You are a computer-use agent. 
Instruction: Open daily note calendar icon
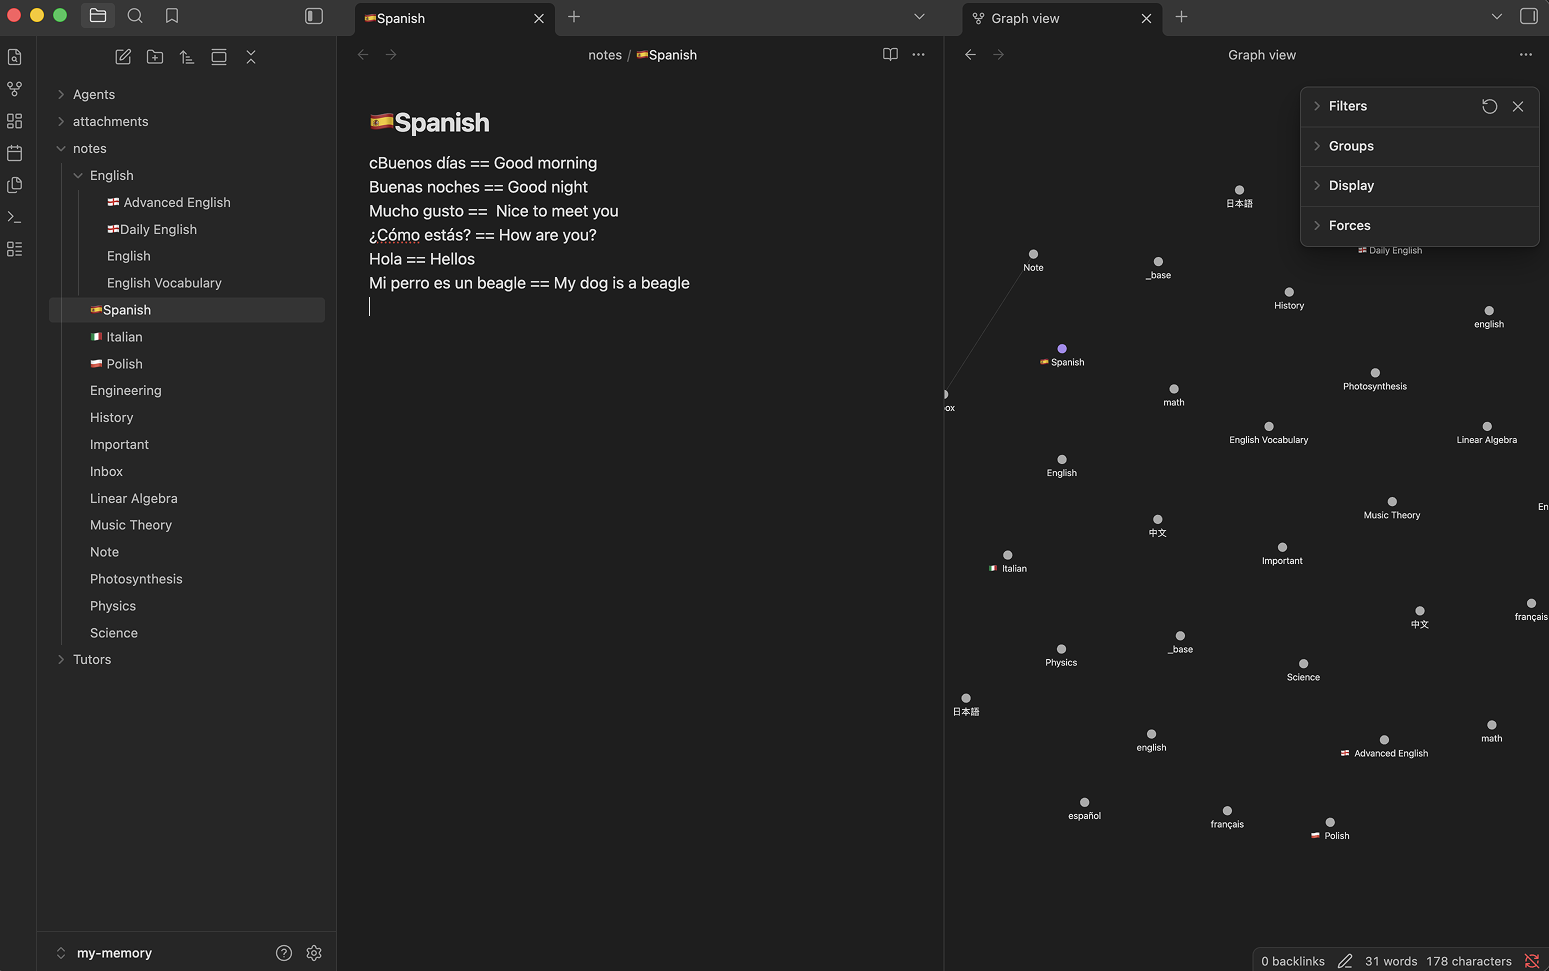coord(15,153)
